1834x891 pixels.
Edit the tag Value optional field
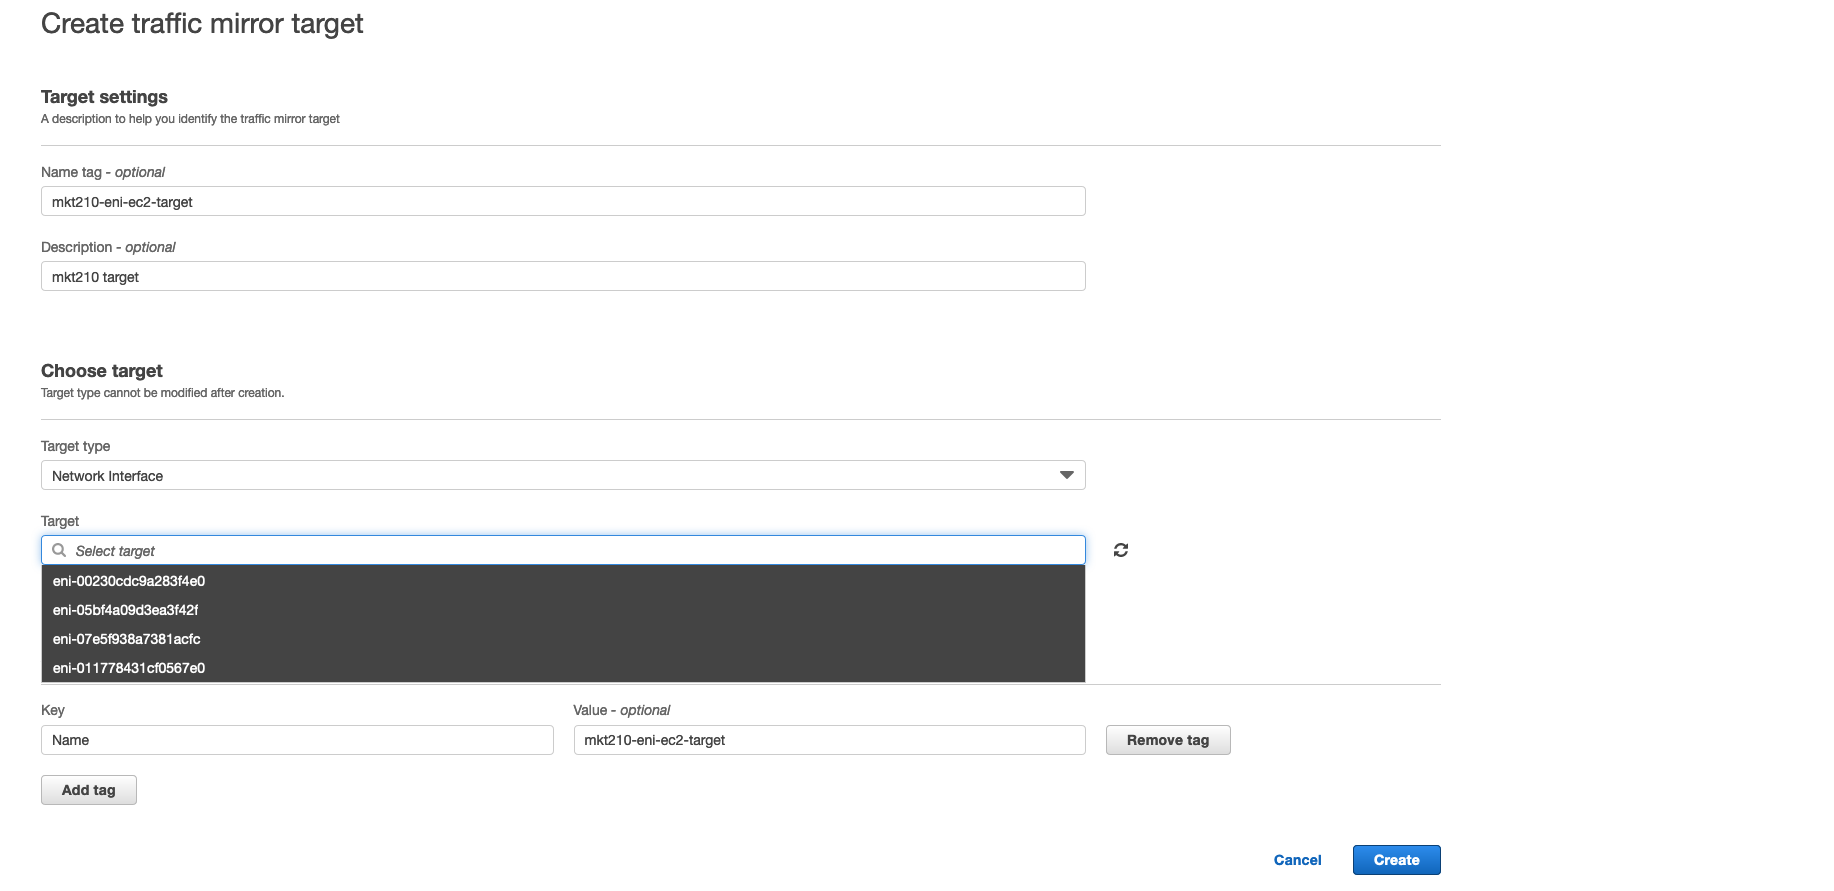pos(829,740)
